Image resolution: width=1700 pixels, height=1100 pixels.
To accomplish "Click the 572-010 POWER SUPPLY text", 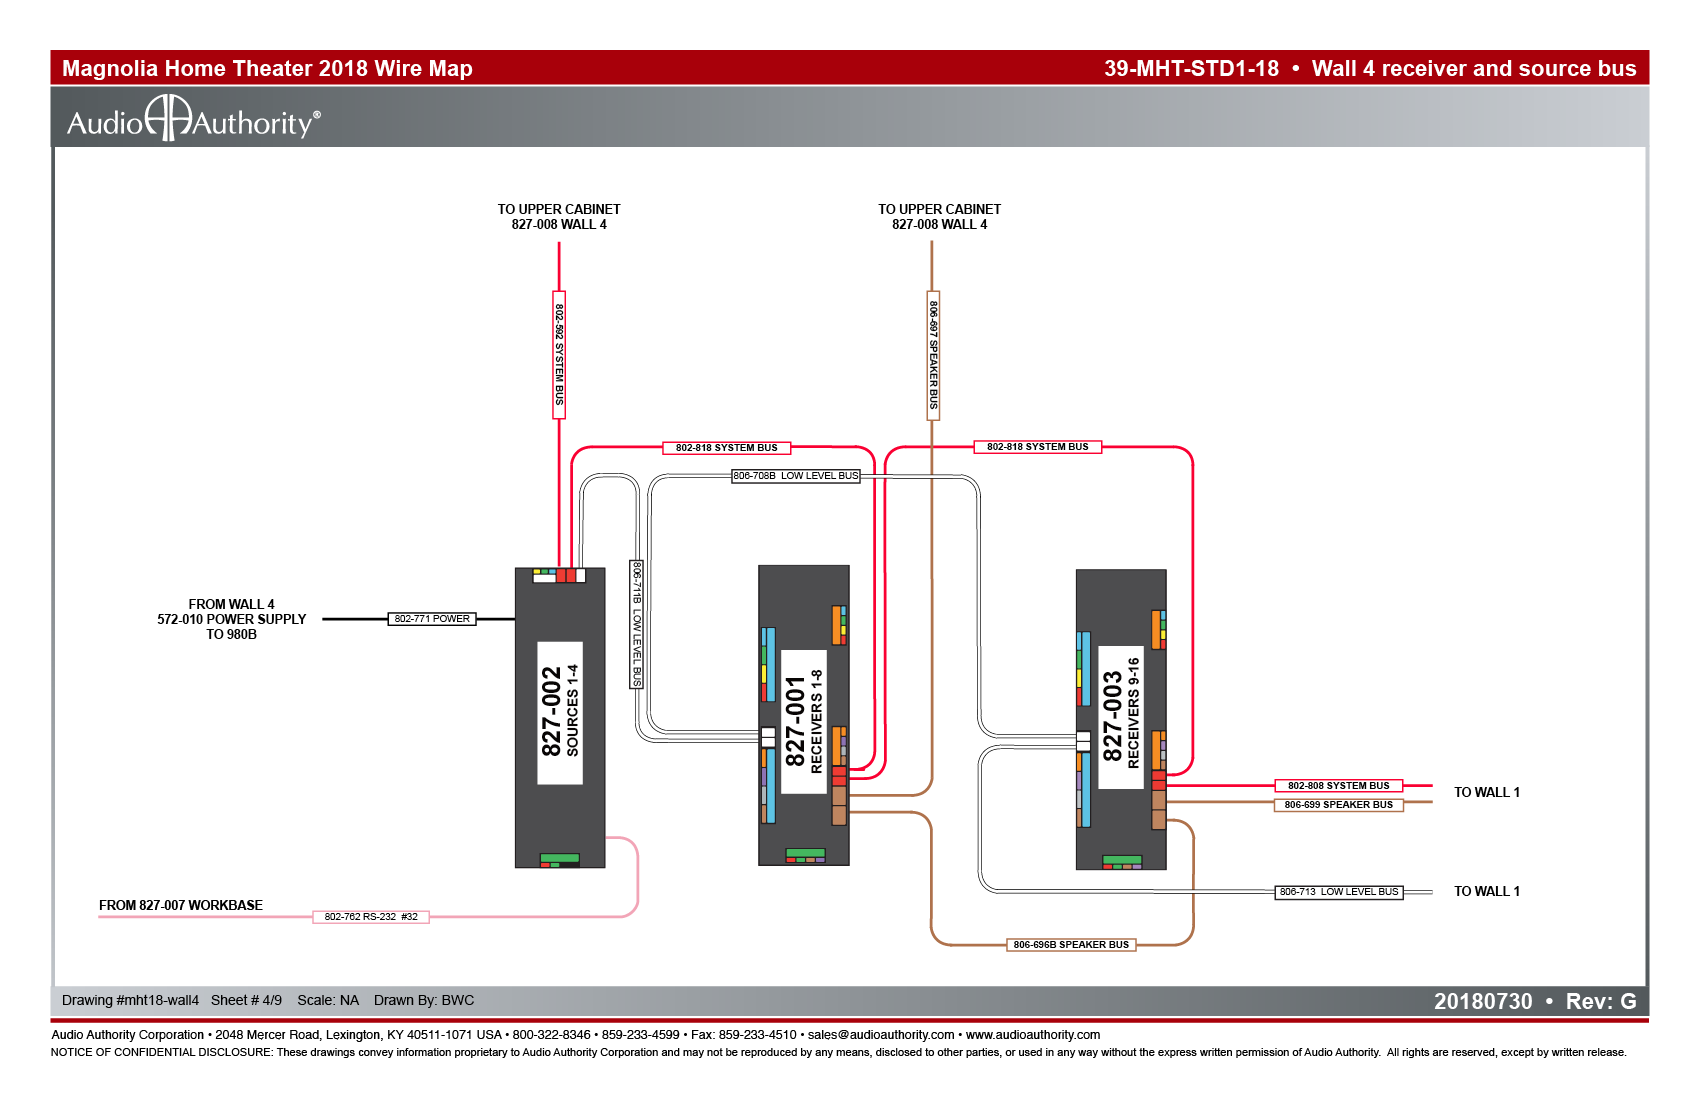I will [232, 619].
